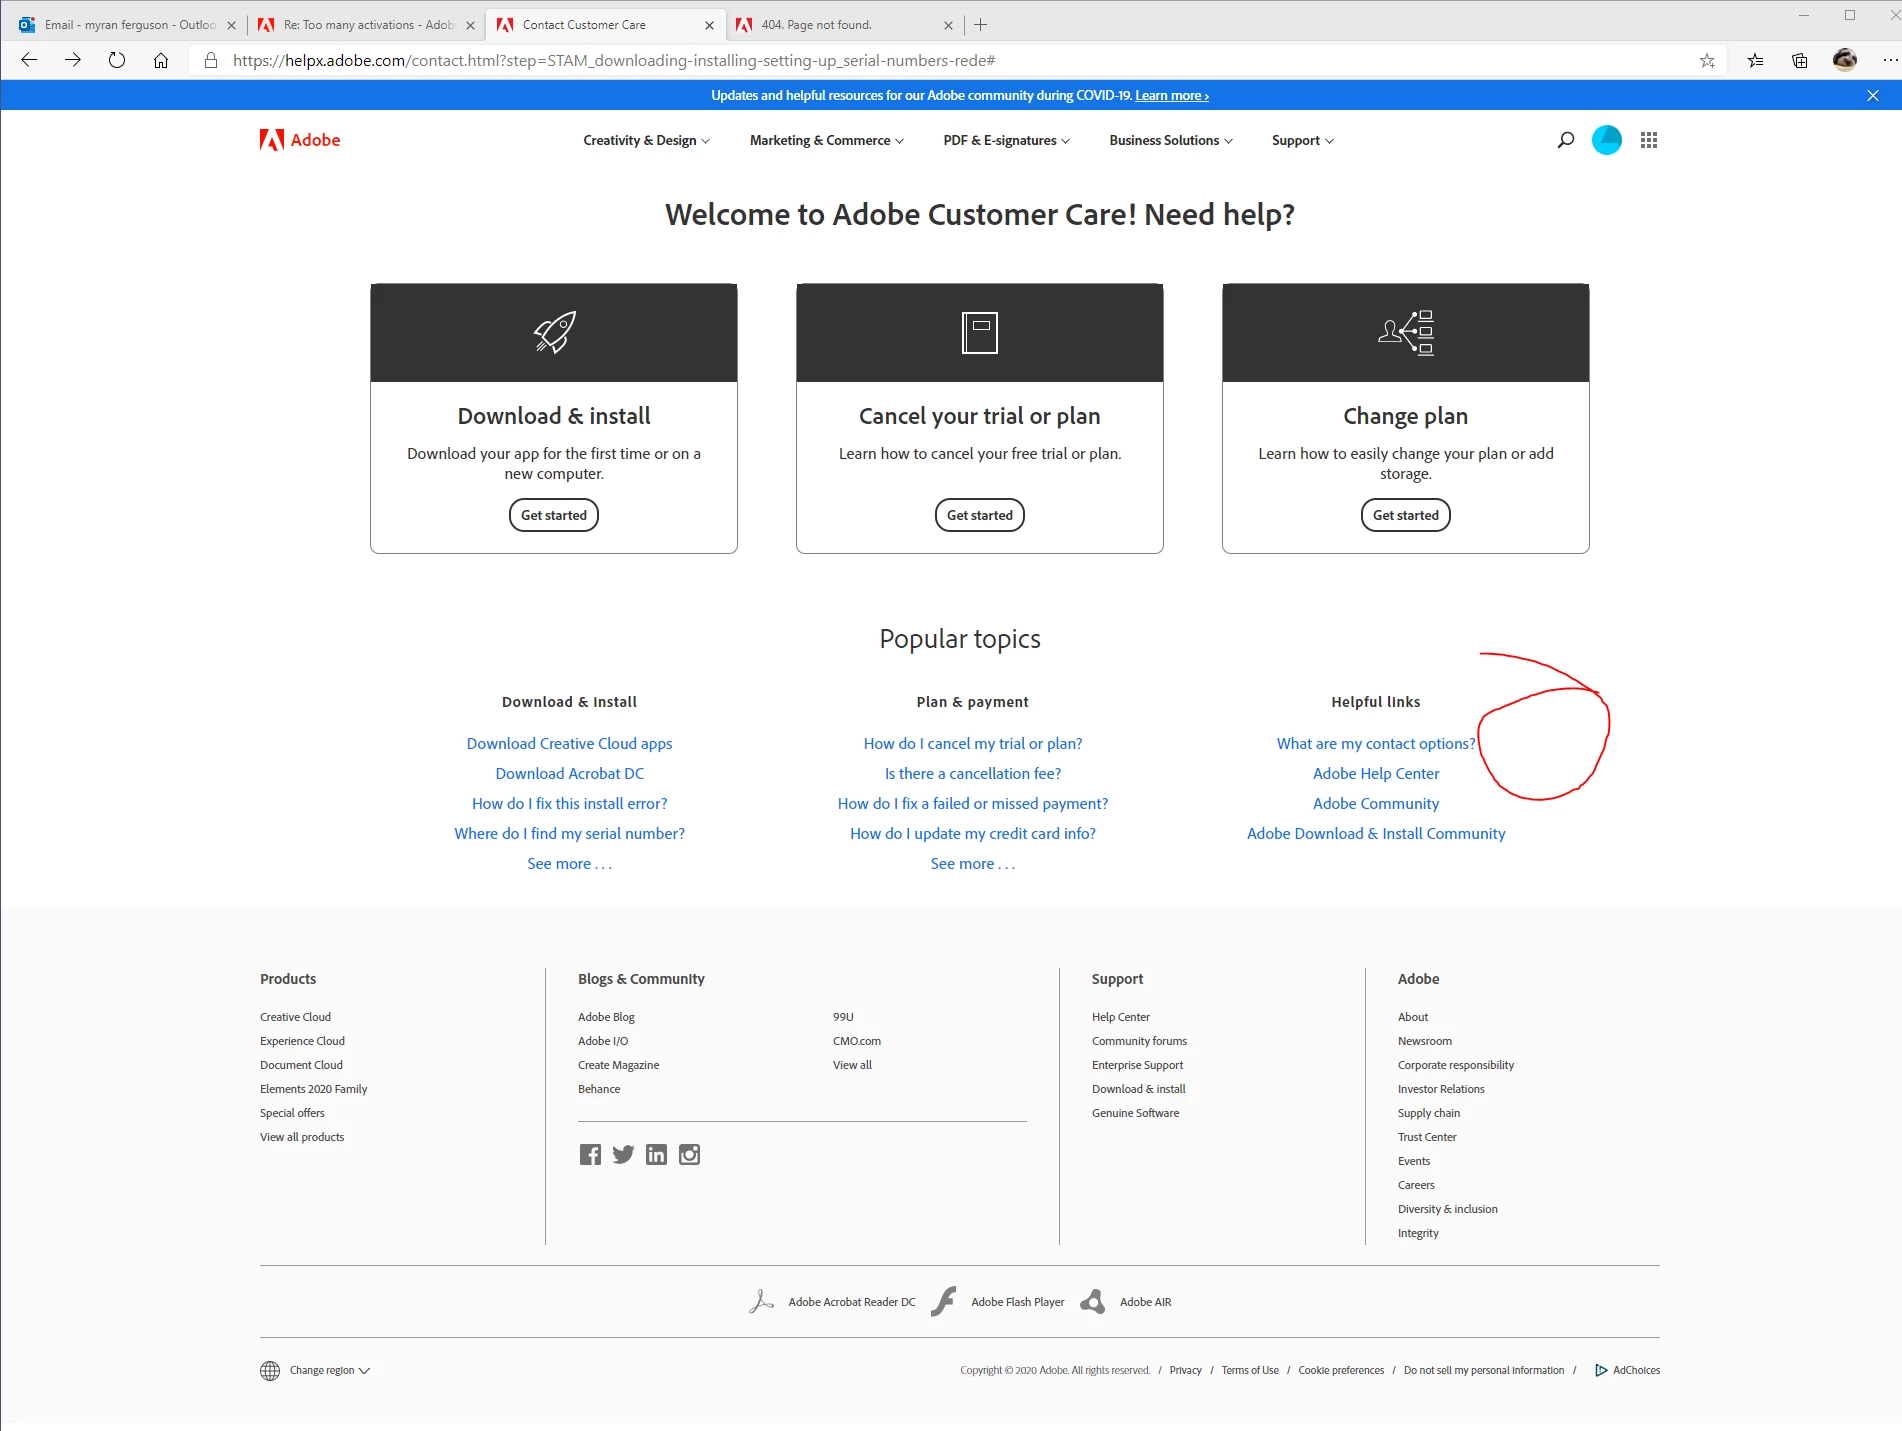Screen dimensions: 1902x1431
Task: Open What are my contact options link
Action: tap(1376, 743)
